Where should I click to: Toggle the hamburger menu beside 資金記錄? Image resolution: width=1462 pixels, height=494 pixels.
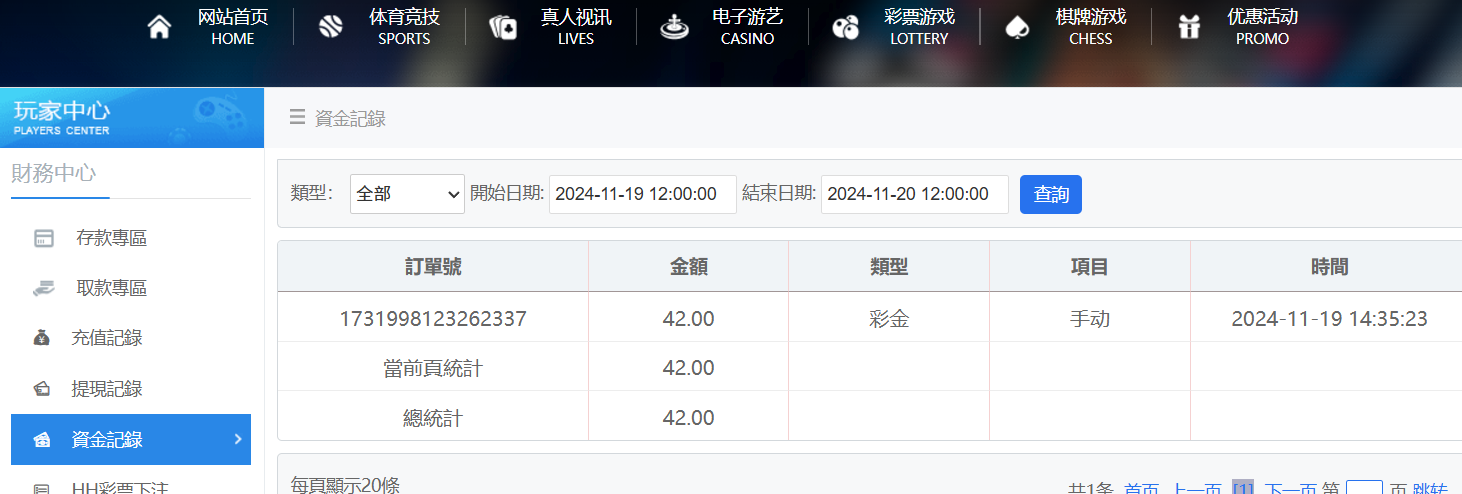(x=297, y=118)
